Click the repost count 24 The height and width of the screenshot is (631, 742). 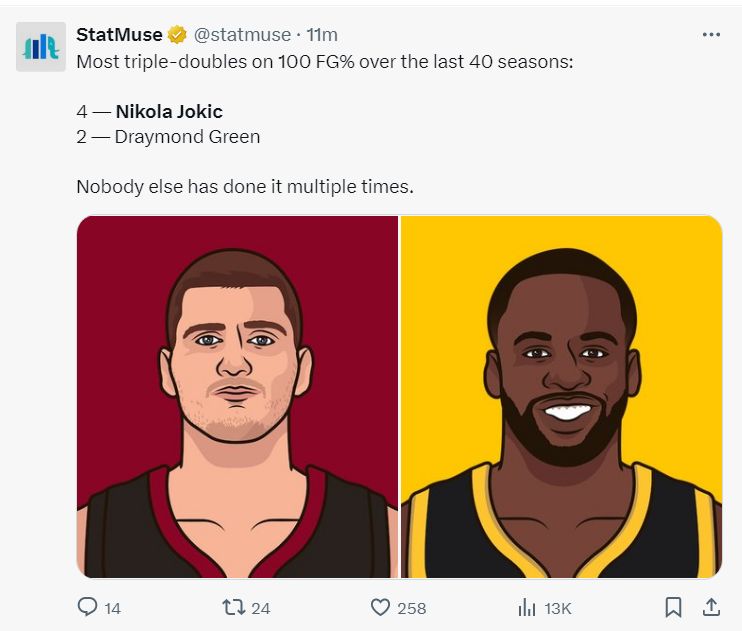coord(261,608)
